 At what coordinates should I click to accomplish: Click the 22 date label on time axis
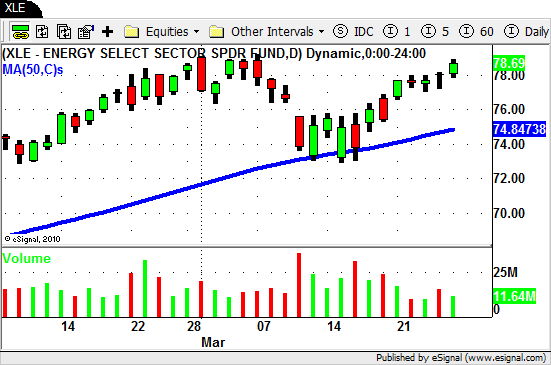pos(138,326)
